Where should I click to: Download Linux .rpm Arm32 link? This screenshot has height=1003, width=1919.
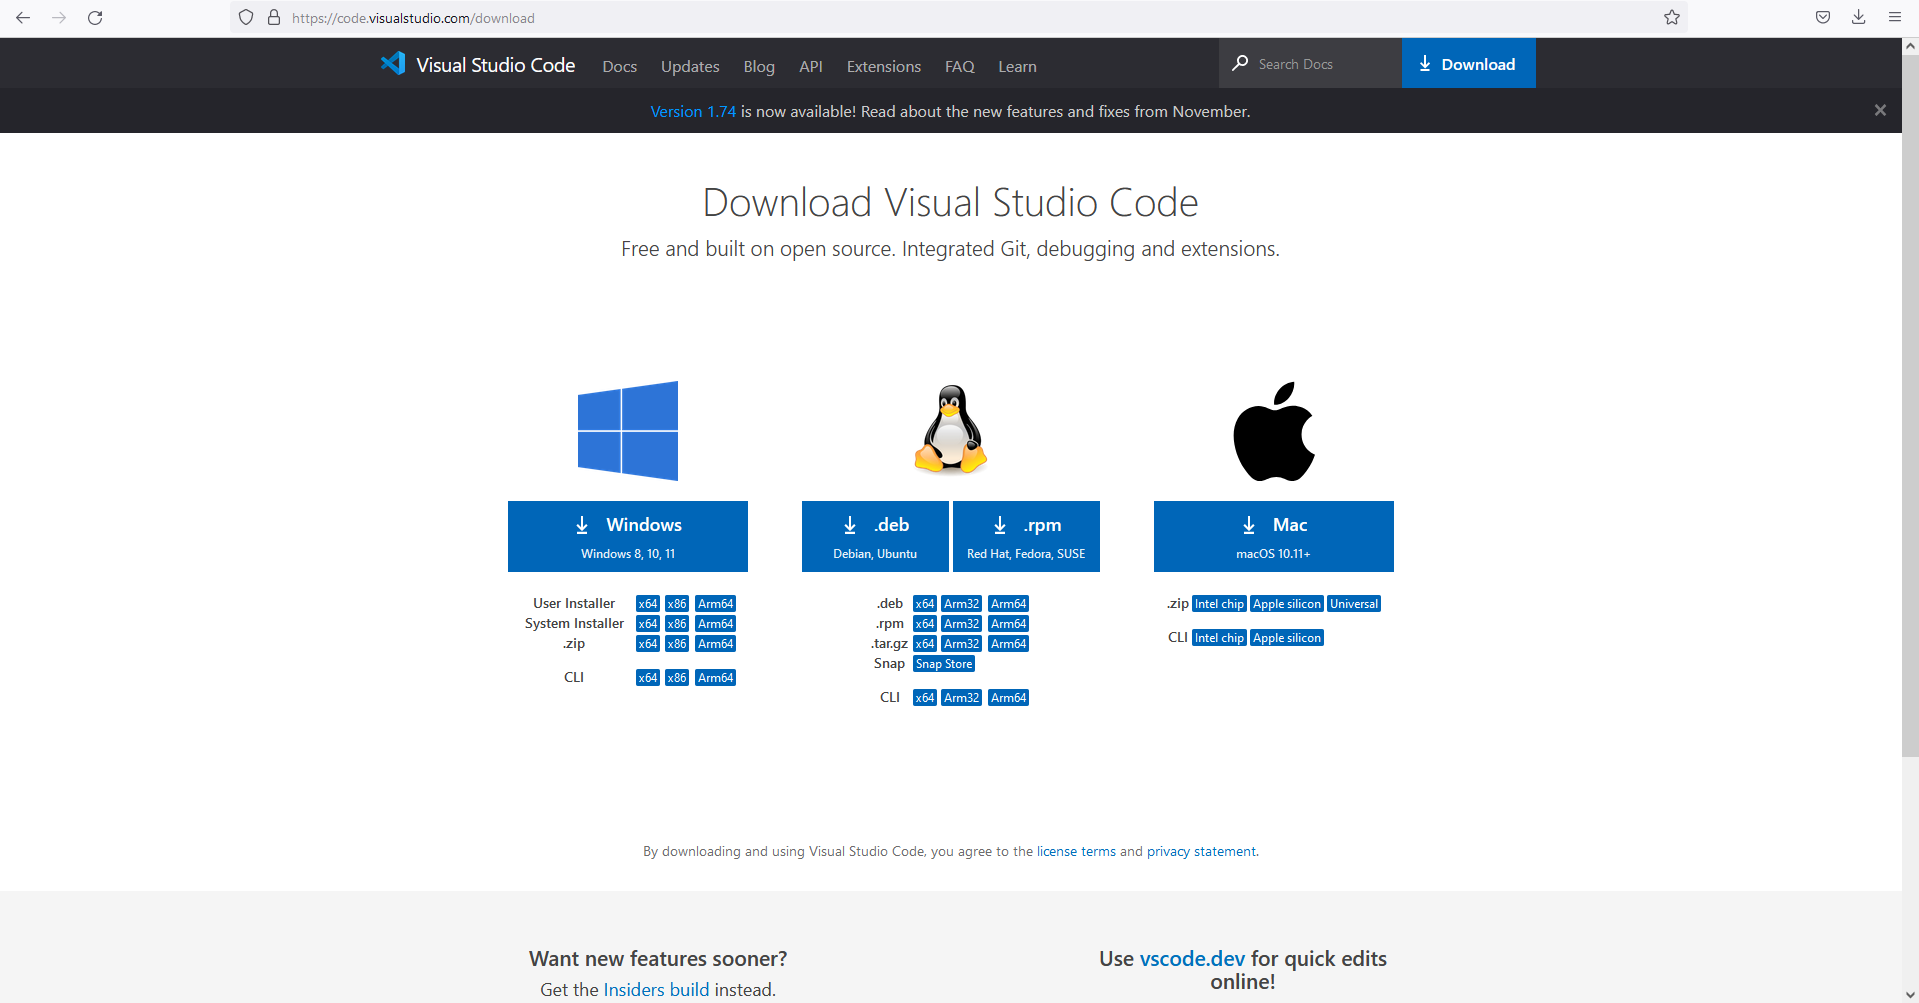[962, 624]
